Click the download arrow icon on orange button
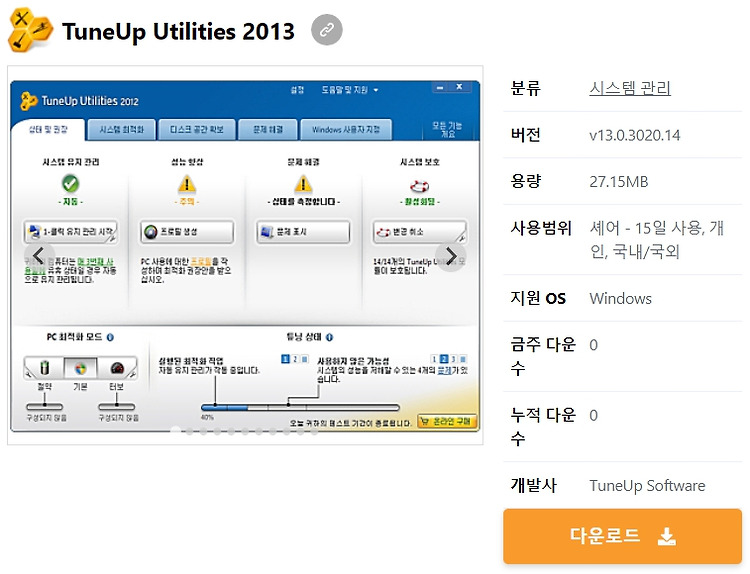Viewport: 750px width, 574px height. (x=667, y=536)
